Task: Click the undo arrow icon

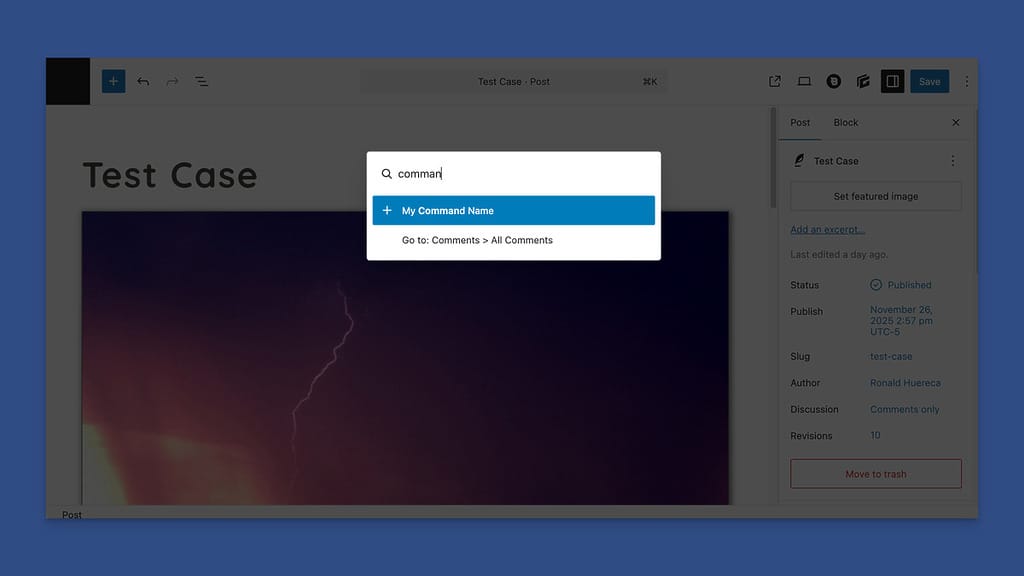Action: 143,82
